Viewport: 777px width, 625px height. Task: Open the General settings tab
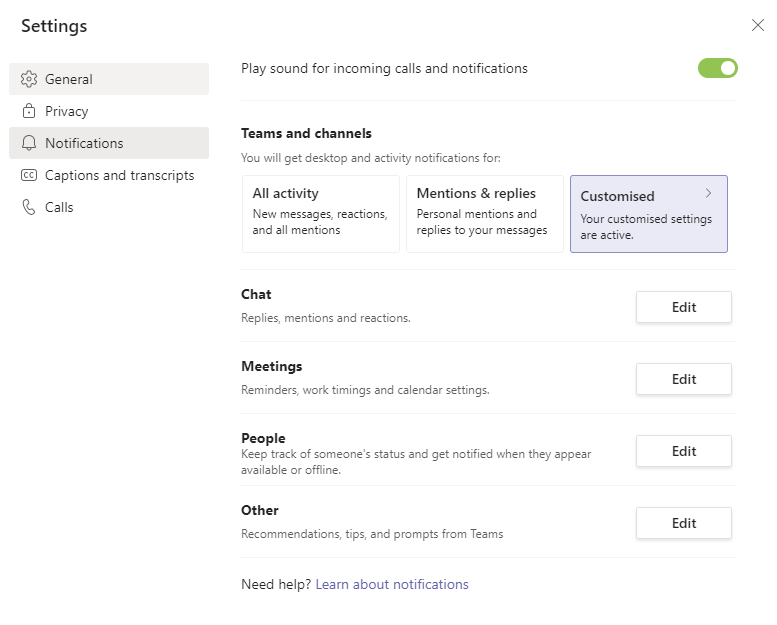(x=69, y=79)
